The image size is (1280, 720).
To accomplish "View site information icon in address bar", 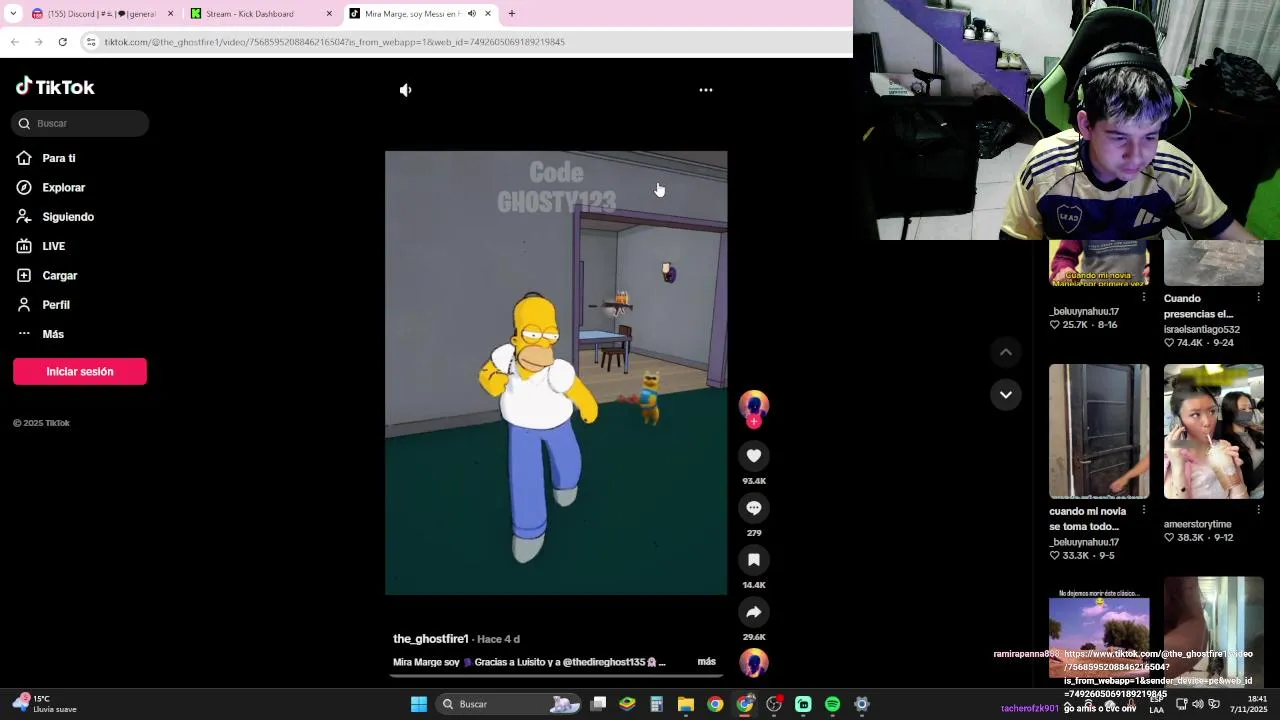I will pyautogui.click(x=91, y=42).
